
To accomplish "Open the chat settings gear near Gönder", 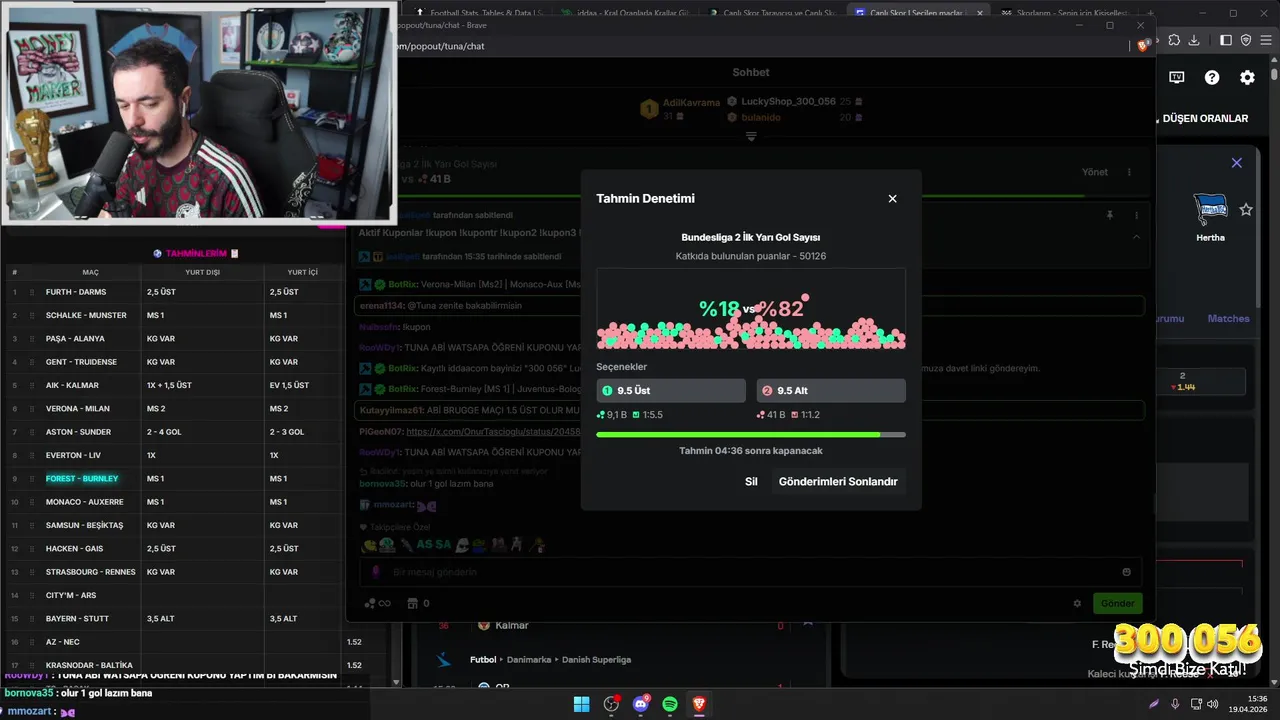I will pyautogui.click(x=1077, y=603).
